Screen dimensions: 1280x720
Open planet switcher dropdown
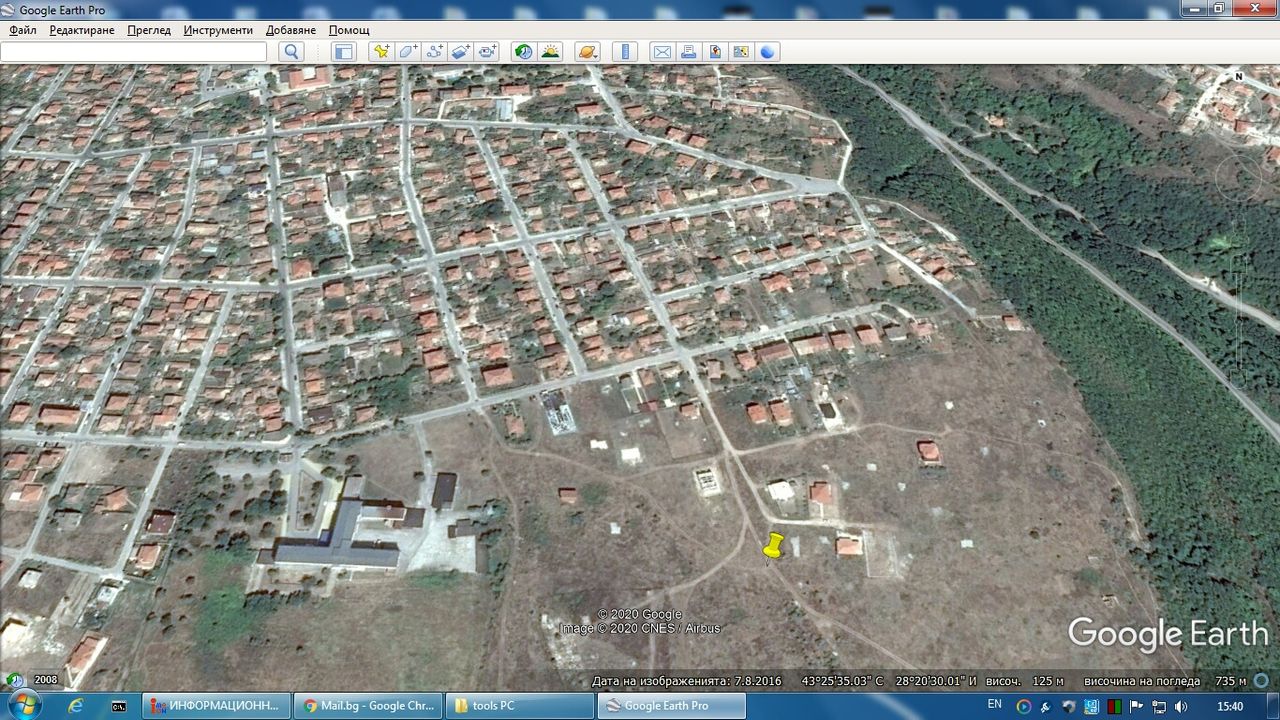(587, 52)
